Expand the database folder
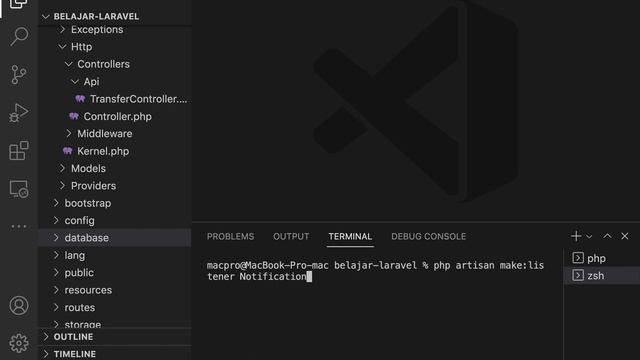 tap(56, 238)
